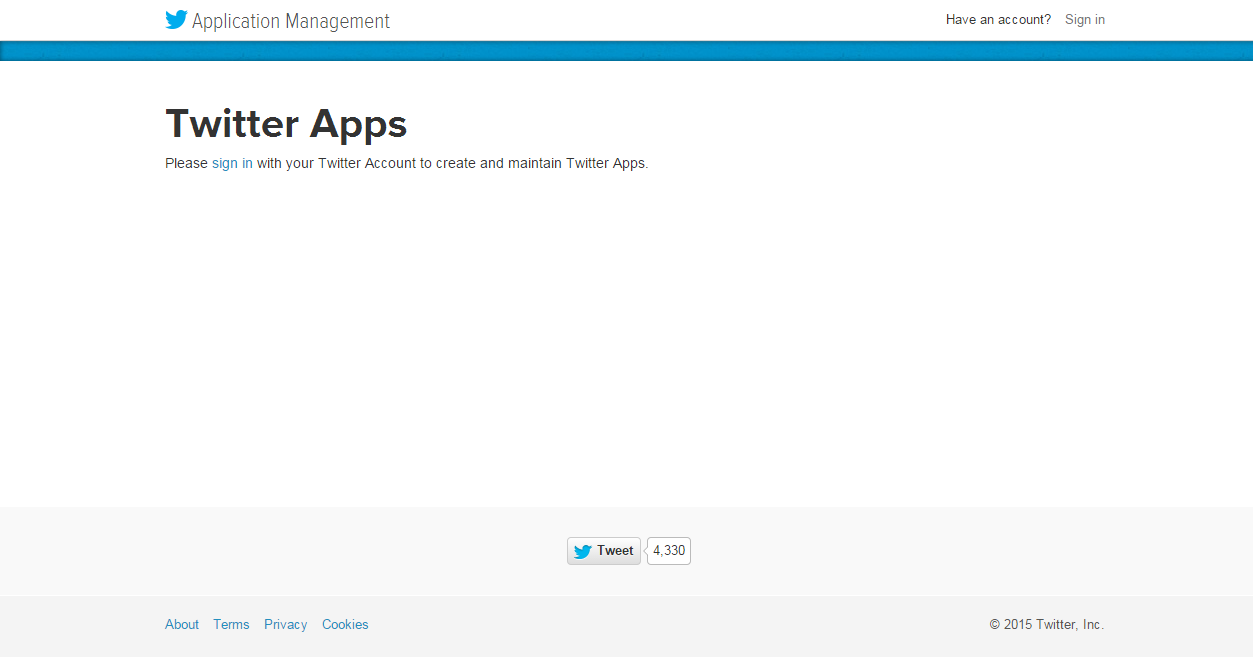Click Sign in at top right

(x=1085, y=19)
